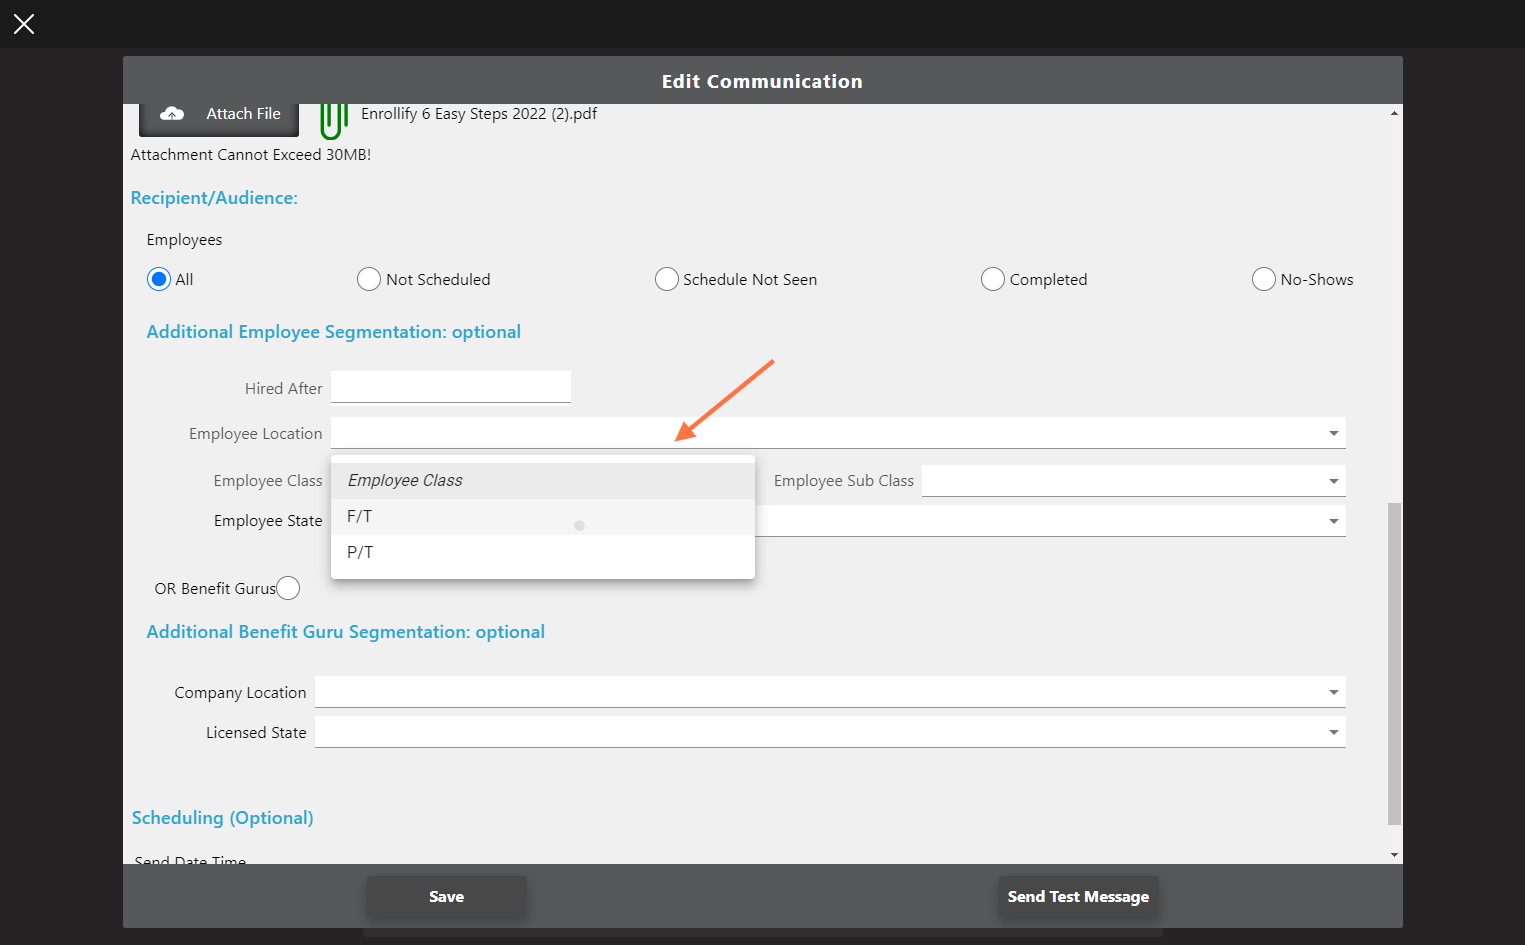Click the green paperclip attachment icon
This screenshot has width=1525, height=945.
(x=333, y=120)
